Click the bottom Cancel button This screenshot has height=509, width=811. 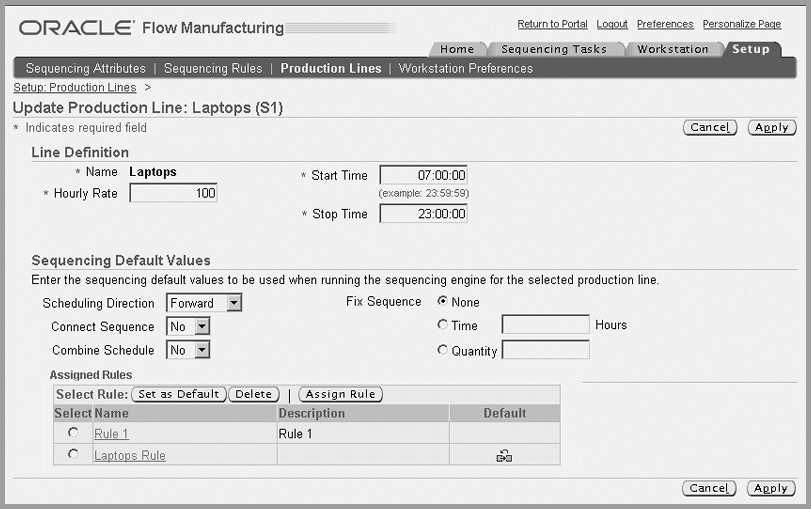pyautogui.click(x=709, y=488)
